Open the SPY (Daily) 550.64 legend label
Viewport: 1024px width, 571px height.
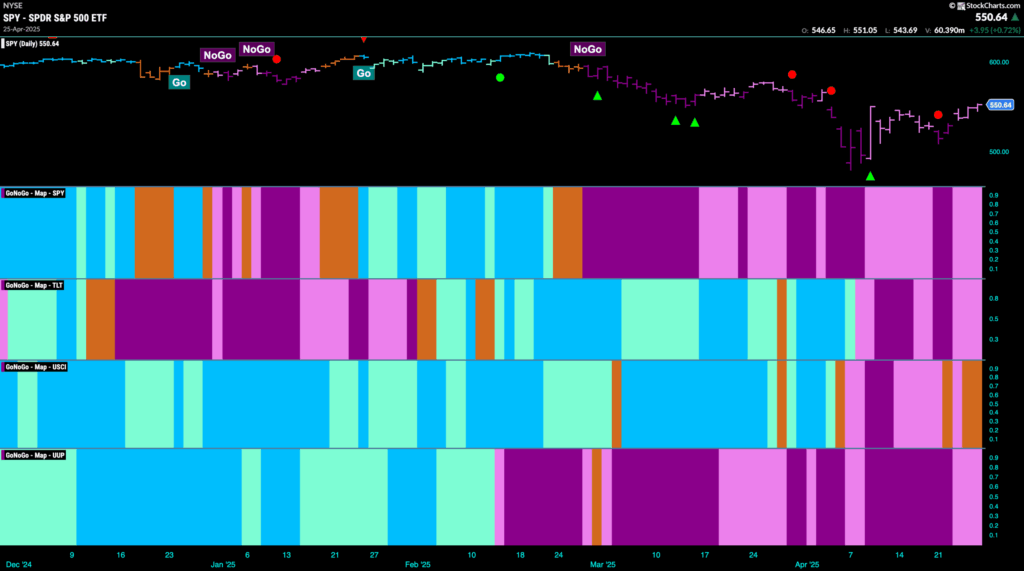[32, 44]
